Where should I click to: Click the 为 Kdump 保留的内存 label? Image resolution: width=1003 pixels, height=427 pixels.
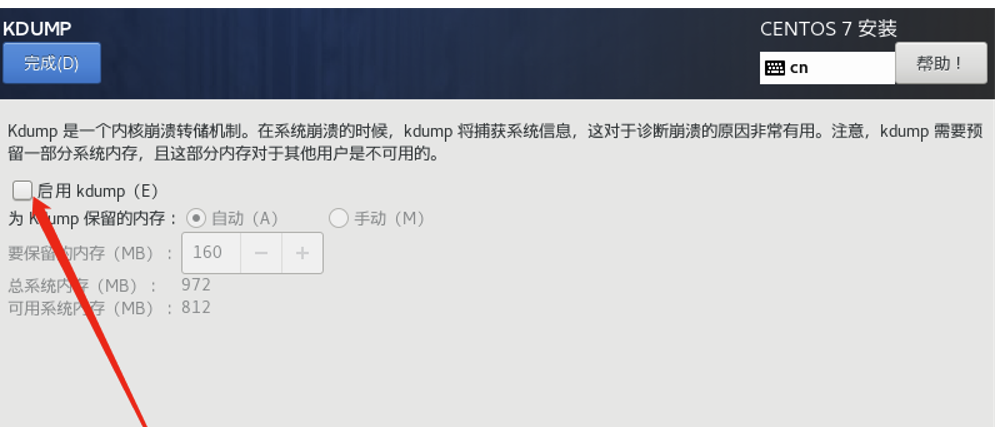(x=93, y=219)
